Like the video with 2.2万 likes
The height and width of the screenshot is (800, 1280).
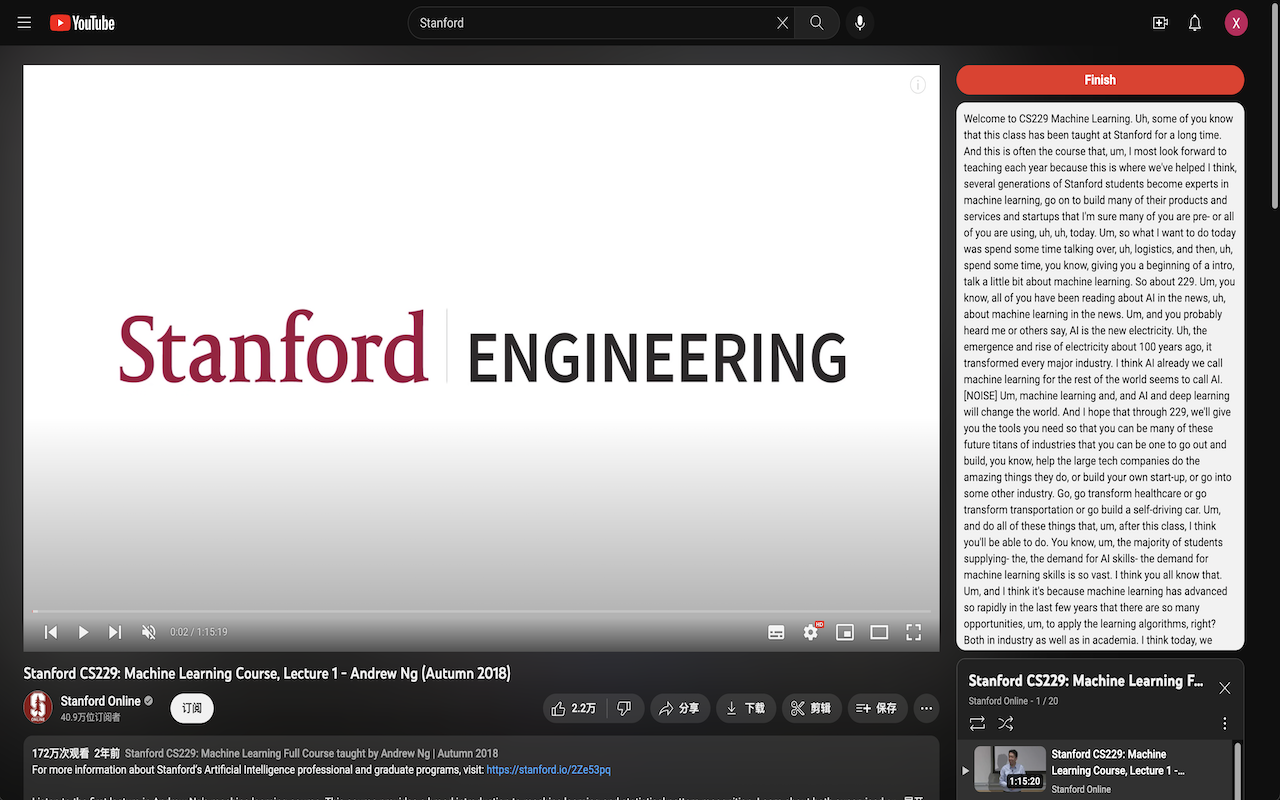(574, 708)
